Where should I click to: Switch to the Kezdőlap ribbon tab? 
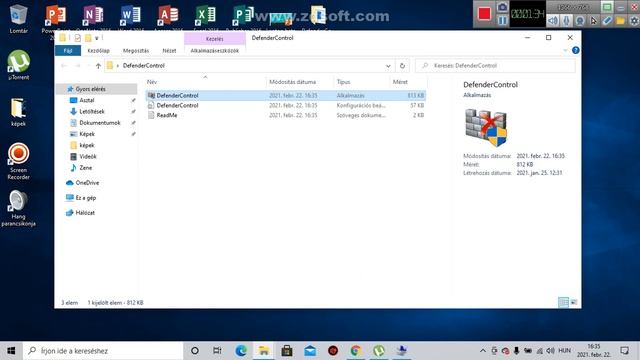click(x=98, y=51)
